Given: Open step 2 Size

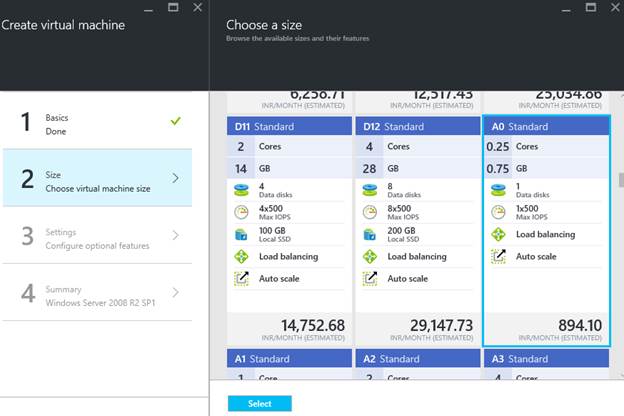Looking at the screenshot, I should pyautogui.click(x=98, y=178).
